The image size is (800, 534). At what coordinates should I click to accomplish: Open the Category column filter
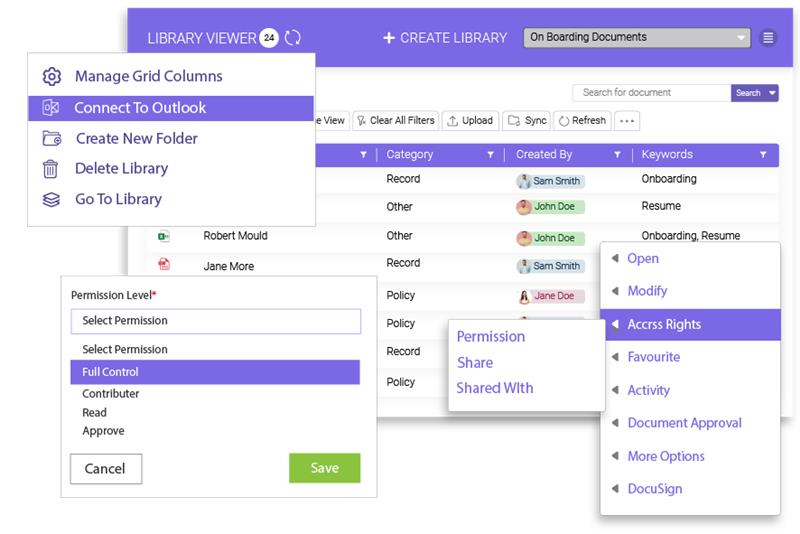(490, 155)
